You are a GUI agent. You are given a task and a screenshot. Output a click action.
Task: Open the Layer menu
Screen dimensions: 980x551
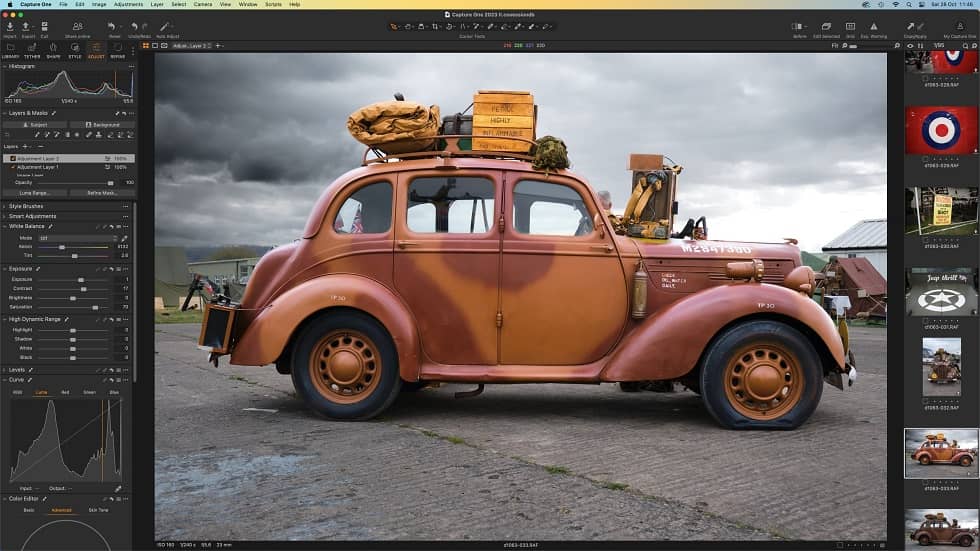tap(157, 4)
